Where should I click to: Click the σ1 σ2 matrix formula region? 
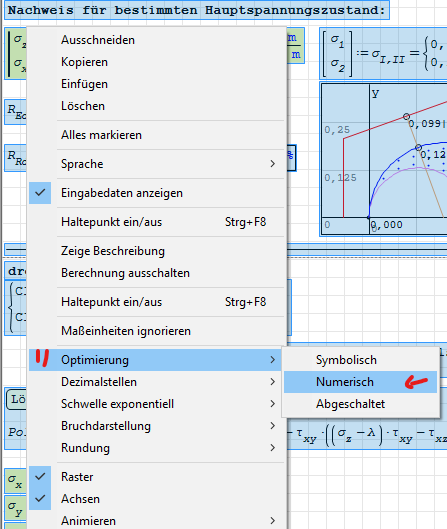click(x=383, y=54)
